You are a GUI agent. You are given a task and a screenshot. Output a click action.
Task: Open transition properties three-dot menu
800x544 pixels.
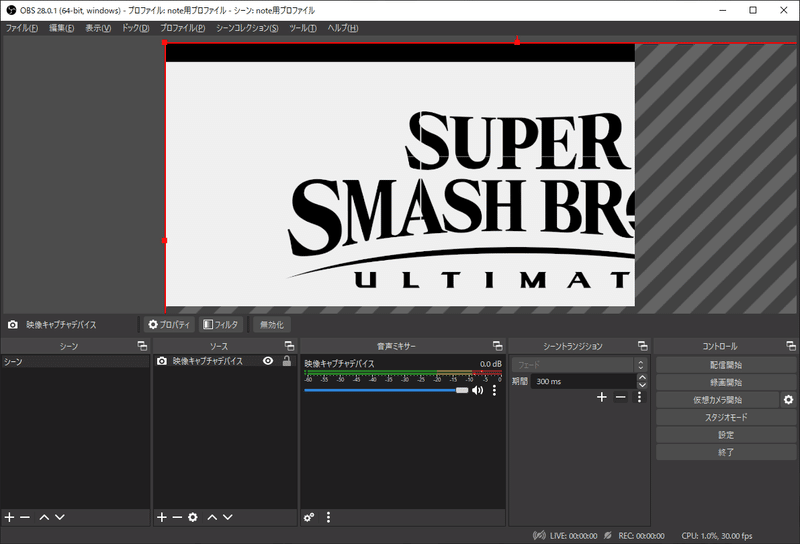coord(639,397)
